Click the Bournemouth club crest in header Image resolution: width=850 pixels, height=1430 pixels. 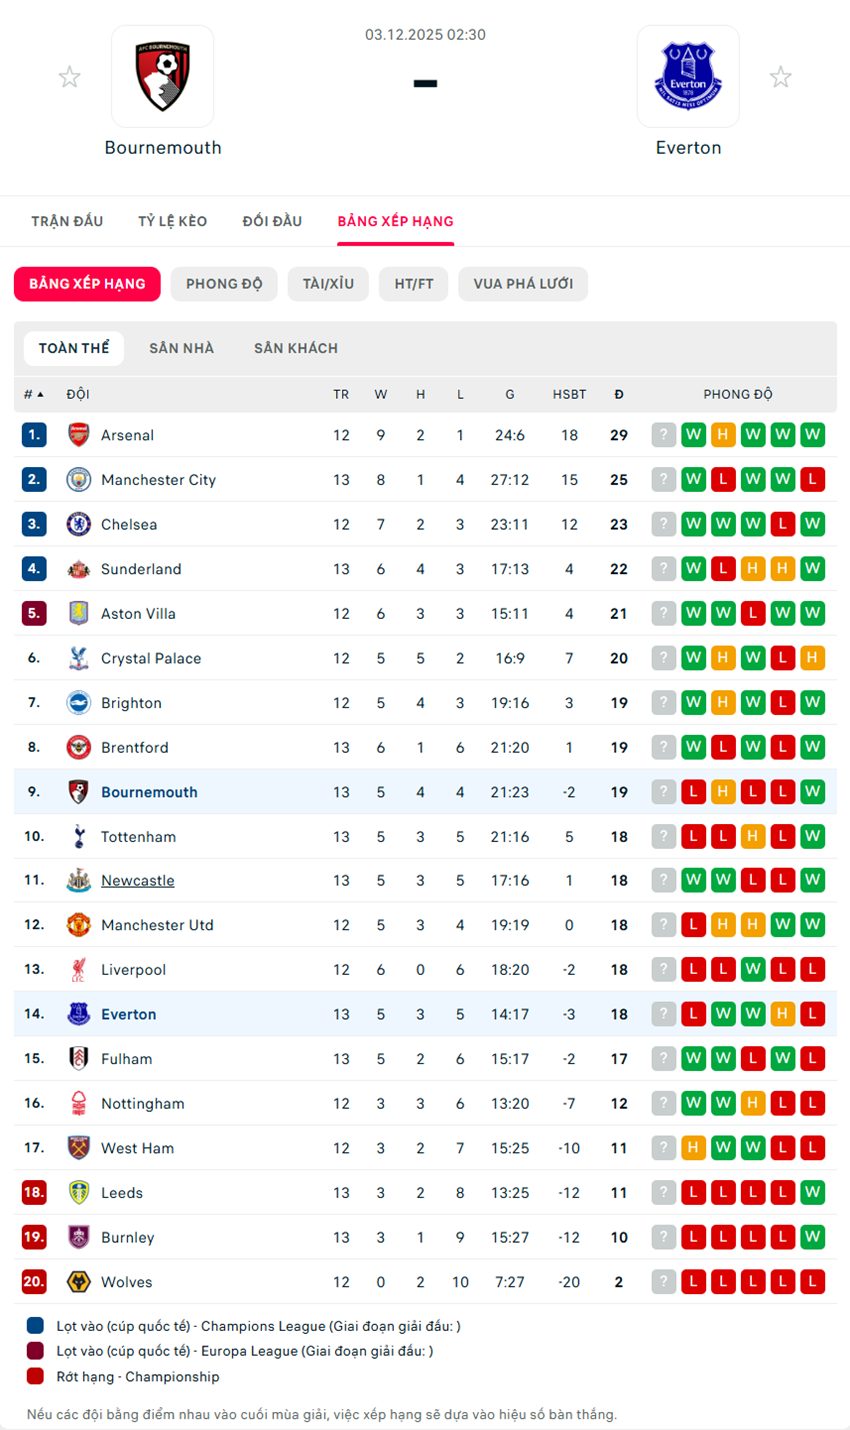click(x=162, y=77)
